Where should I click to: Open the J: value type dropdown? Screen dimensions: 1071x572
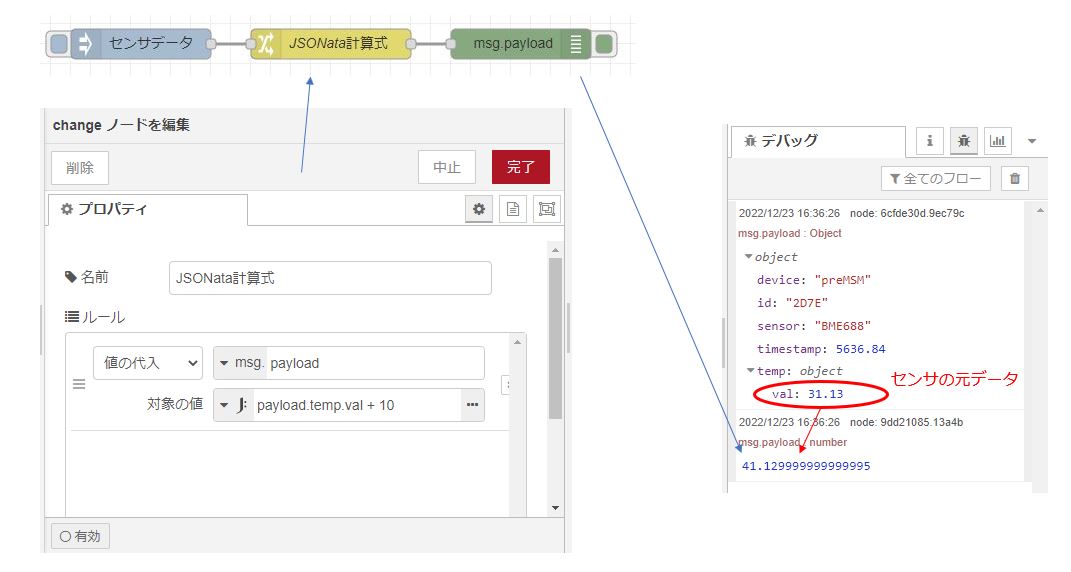[x=233, y=405]
